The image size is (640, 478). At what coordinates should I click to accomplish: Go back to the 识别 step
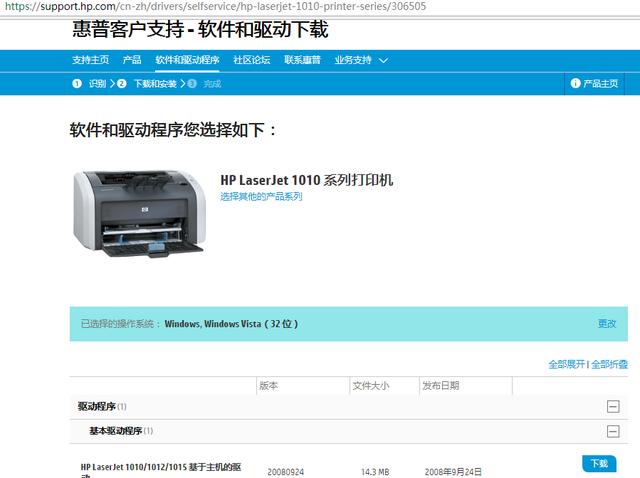point(98,84)
